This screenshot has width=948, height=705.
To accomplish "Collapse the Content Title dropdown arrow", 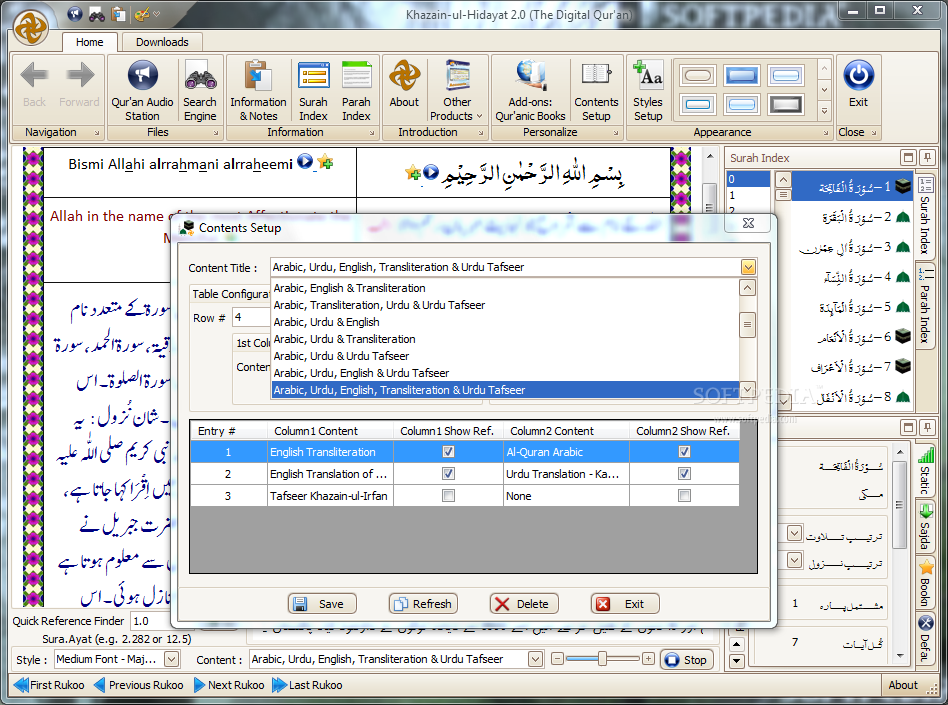I will (x=748, y=267).
